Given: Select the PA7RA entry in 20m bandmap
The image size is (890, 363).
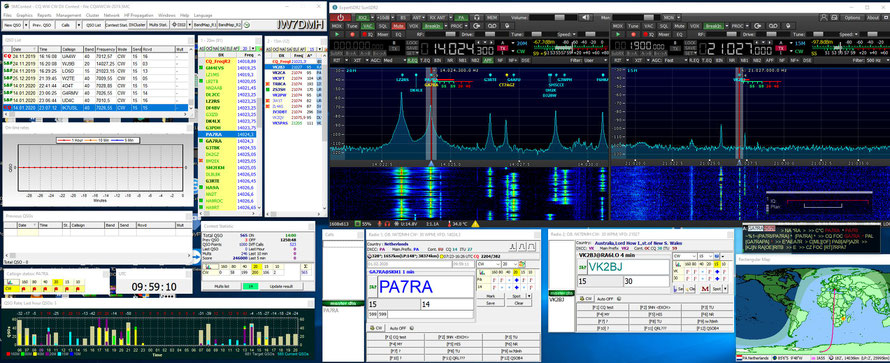Looking at the screenshot, I should [x=227, y=134].
